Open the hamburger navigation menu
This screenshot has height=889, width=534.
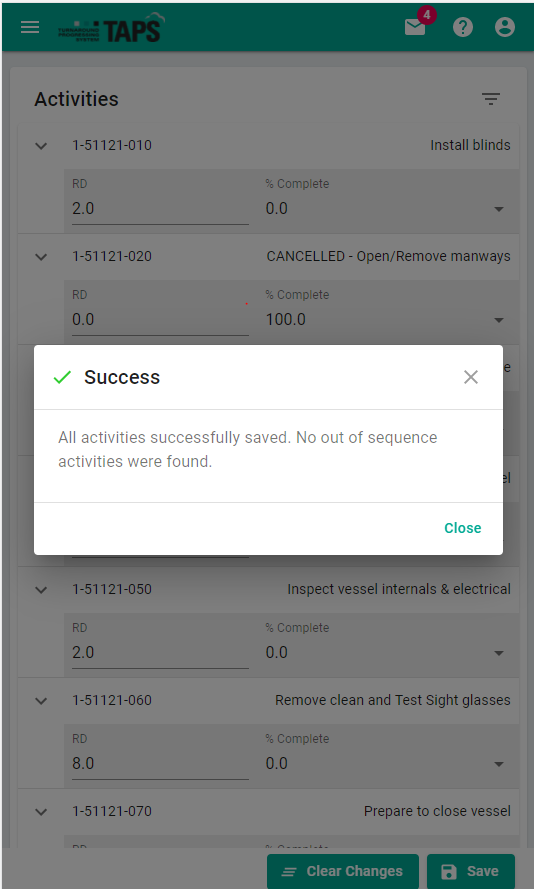[30, 27]
